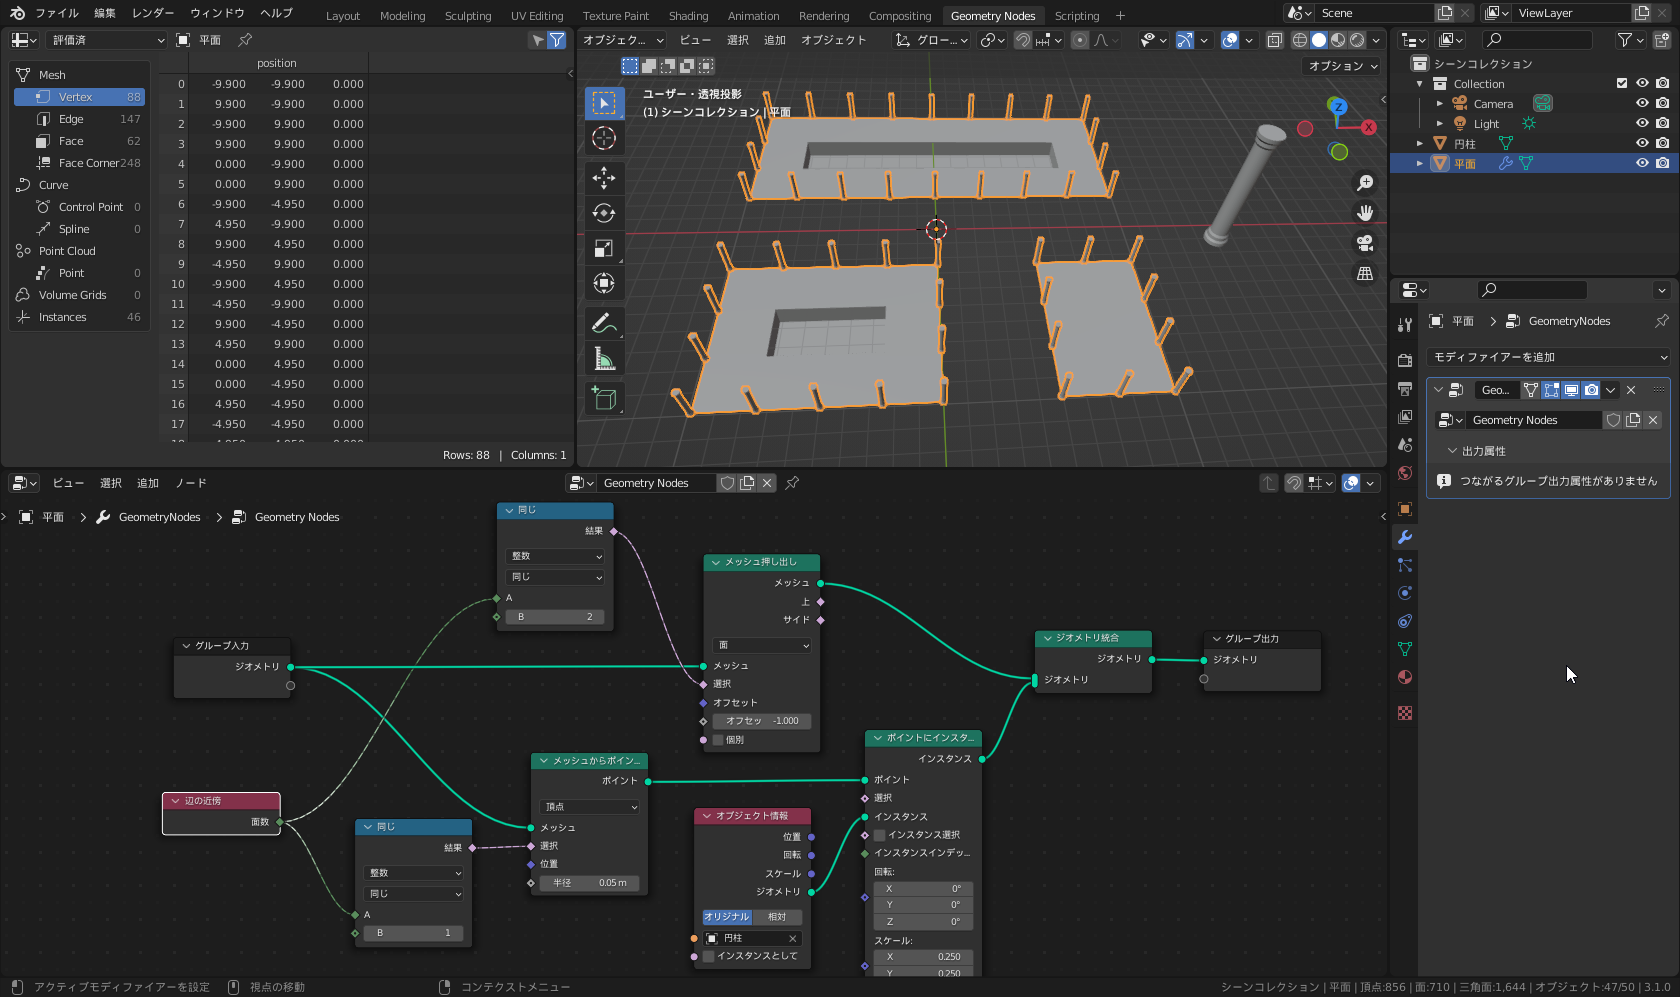Hide the Light object in outliner
Viewport: 1680px width, 997px height.
click(1642, 124)
